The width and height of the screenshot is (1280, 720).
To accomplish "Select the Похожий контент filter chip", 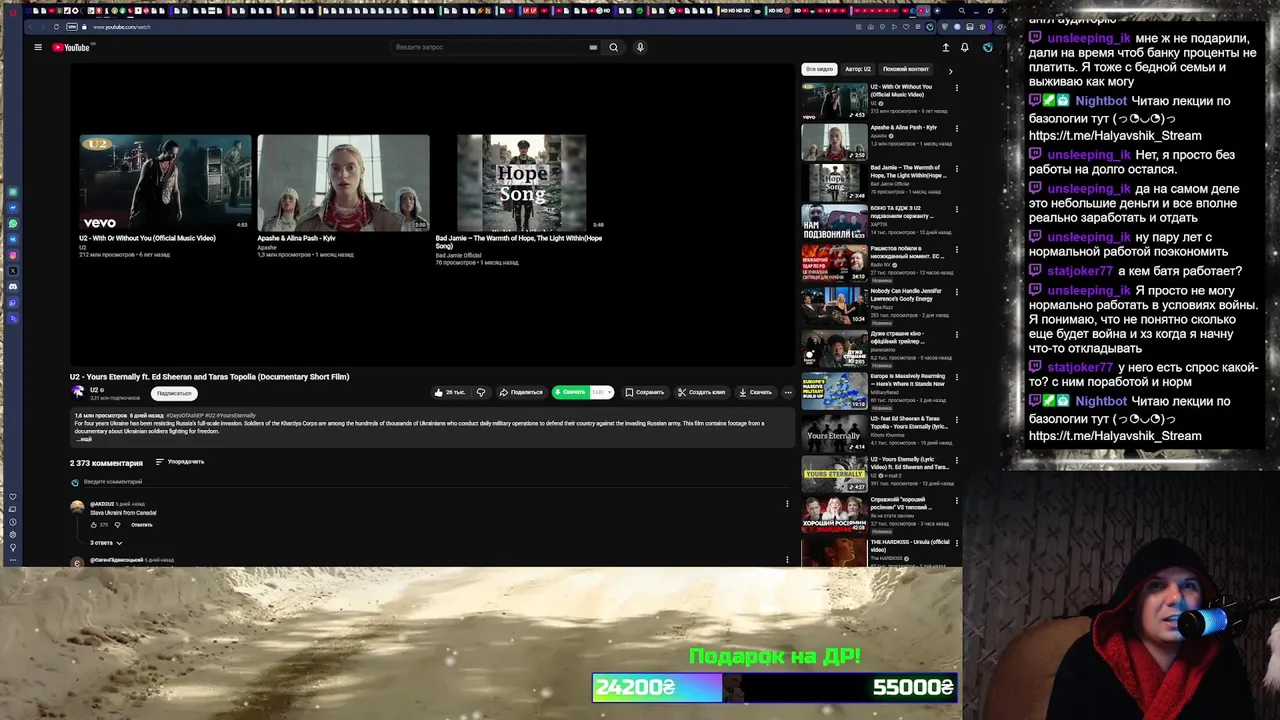I will click(x=906, y=69).
